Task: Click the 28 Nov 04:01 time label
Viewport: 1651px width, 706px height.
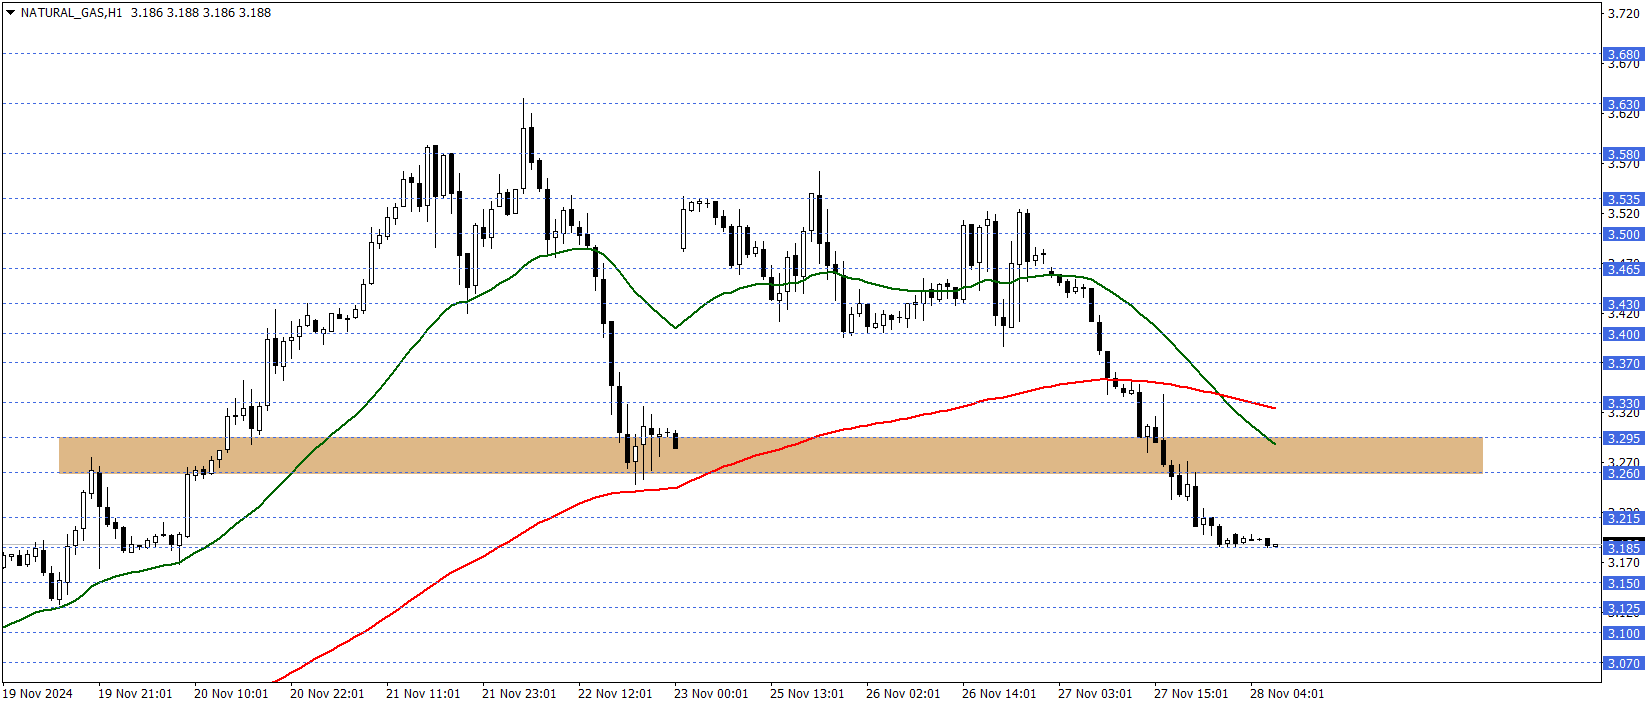Action: 1287,694
